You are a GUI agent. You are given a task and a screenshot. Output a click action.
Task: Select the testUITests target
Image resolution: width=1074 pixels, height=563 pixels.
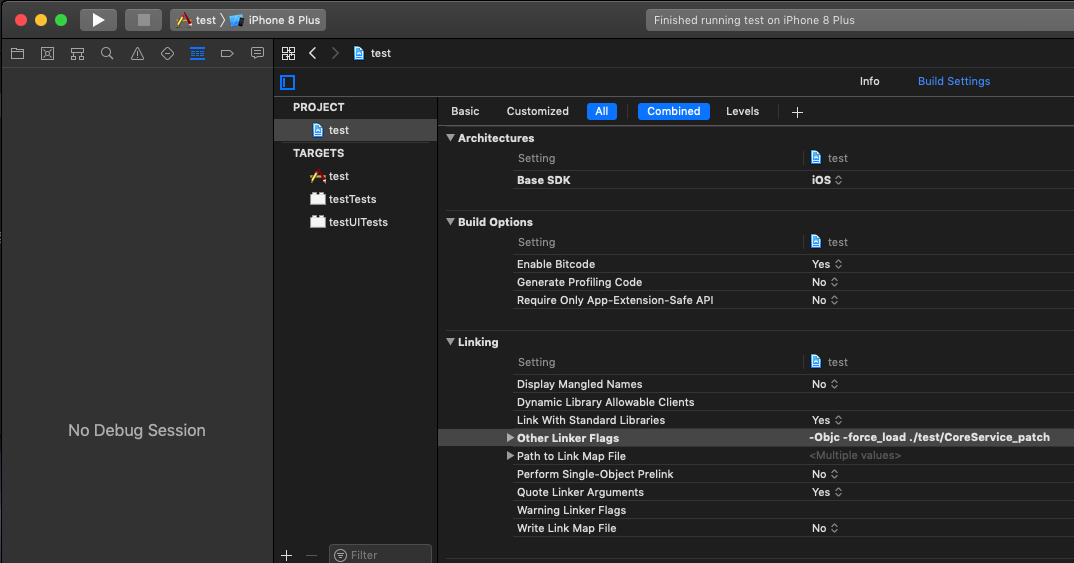pyautogui.click(x=357, y=222)
